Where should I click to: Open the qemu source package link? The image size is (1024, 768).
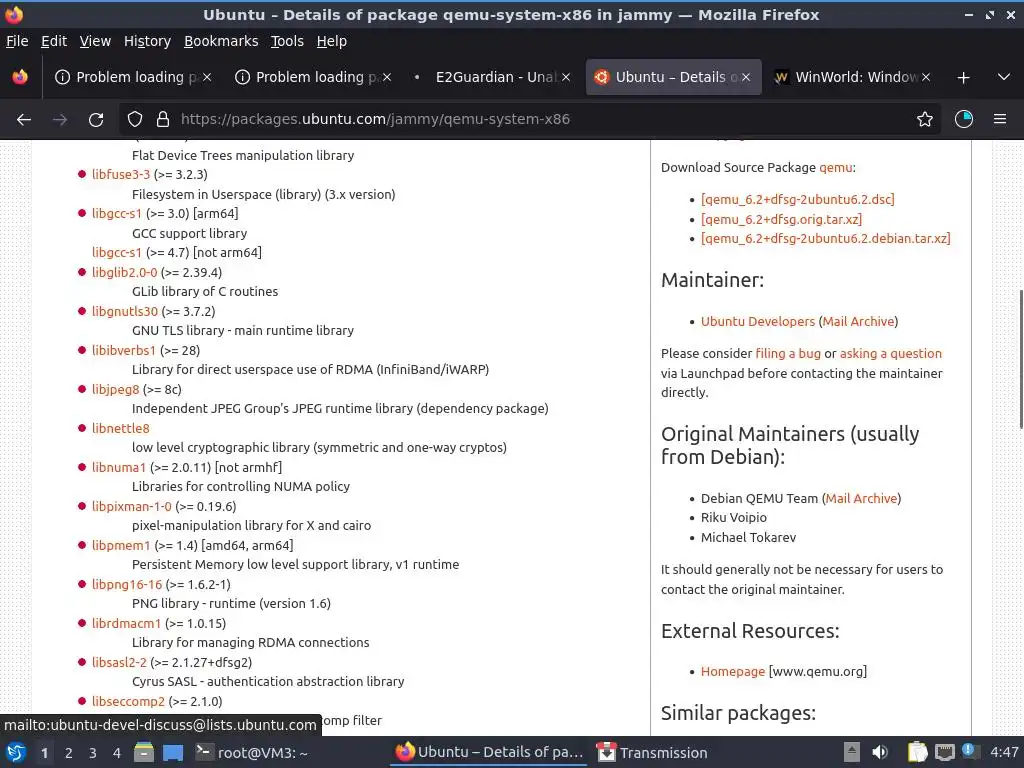pos(836,167)
